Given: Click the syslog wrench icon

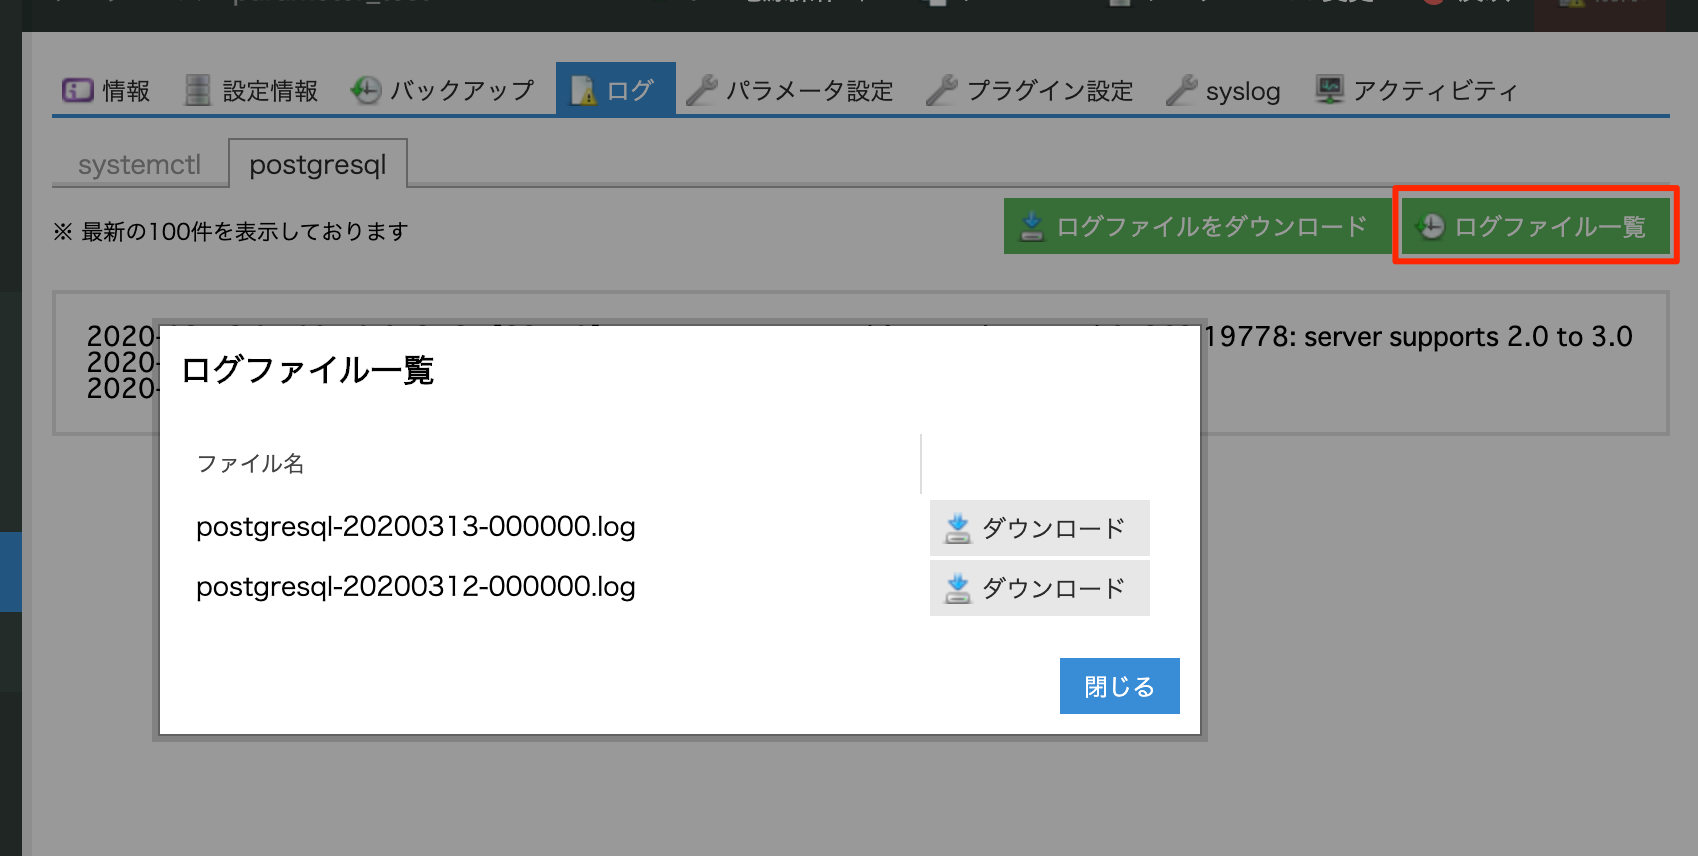Looking at the screenshot, I should 1182,91.
